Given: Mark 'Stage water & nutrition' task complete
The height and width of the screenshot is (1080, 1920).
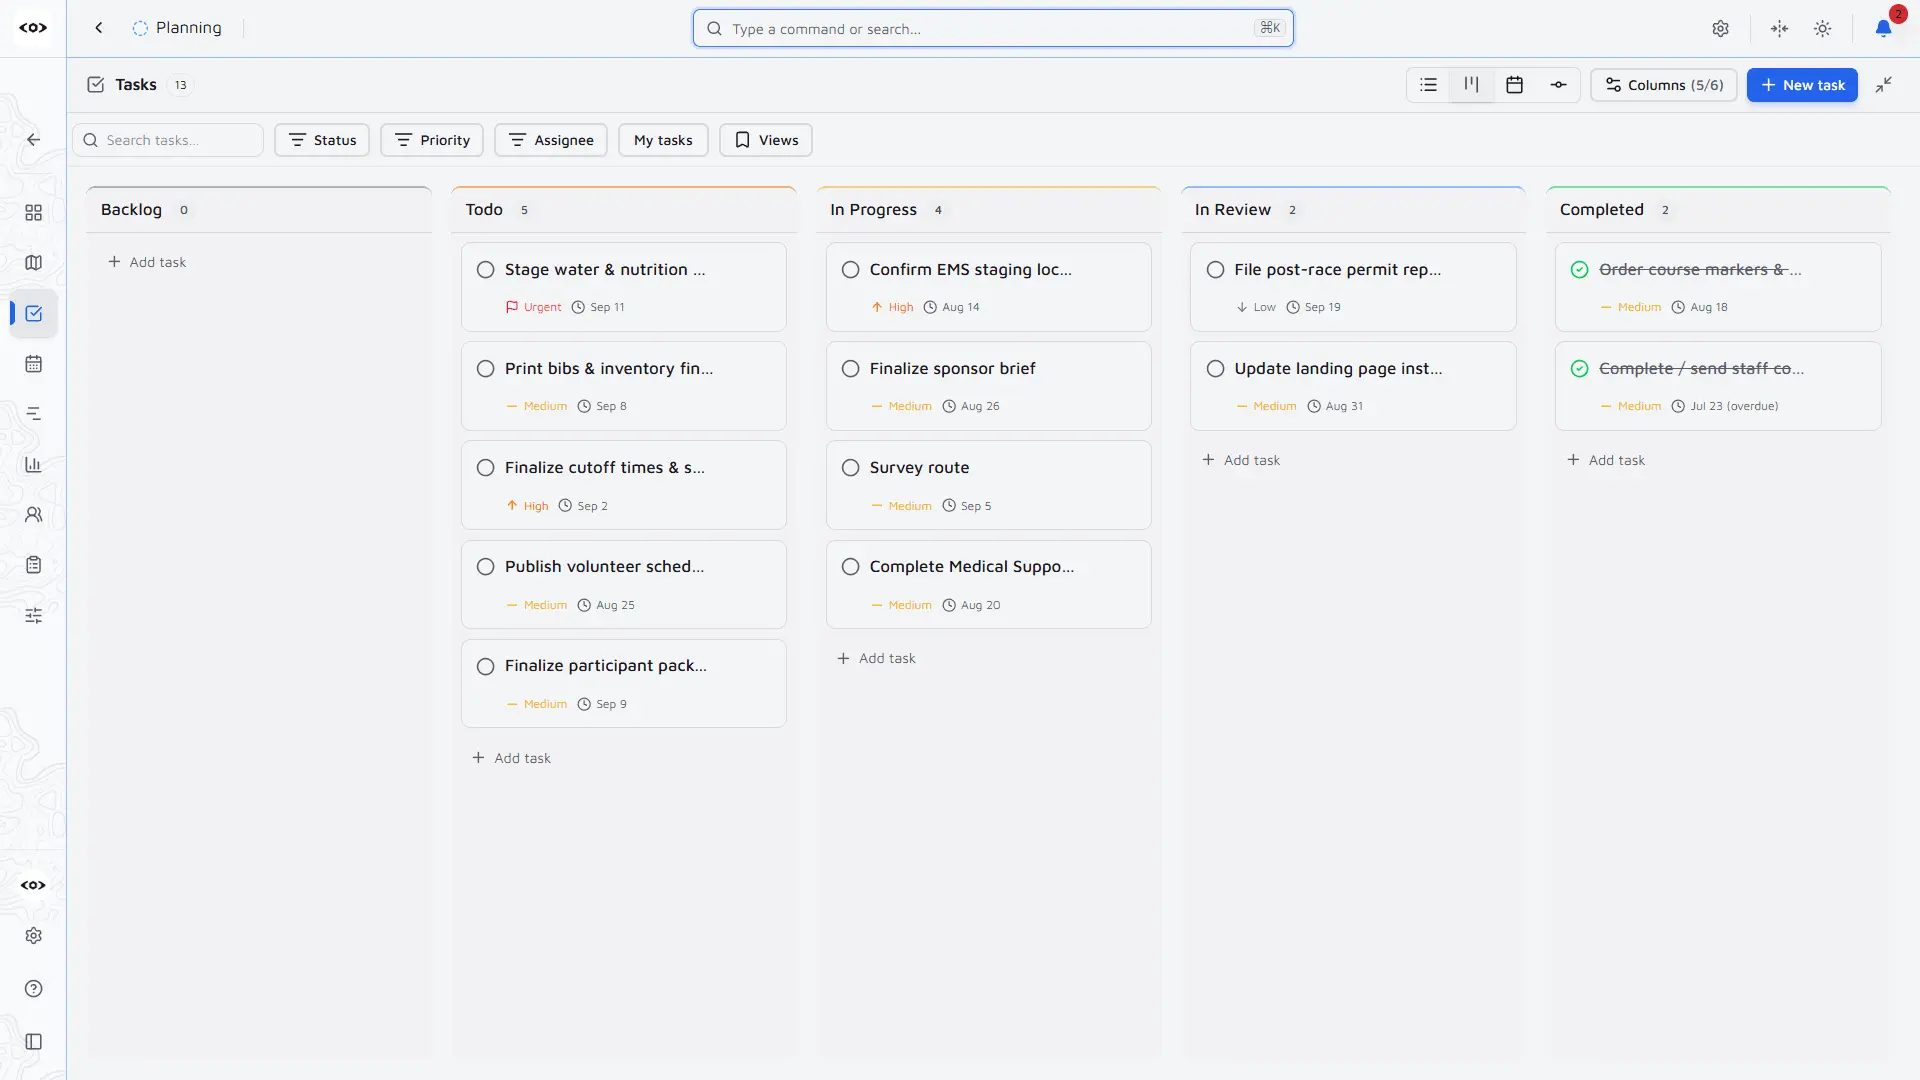Looking at the screenshot, I should (x=486, y=270).
